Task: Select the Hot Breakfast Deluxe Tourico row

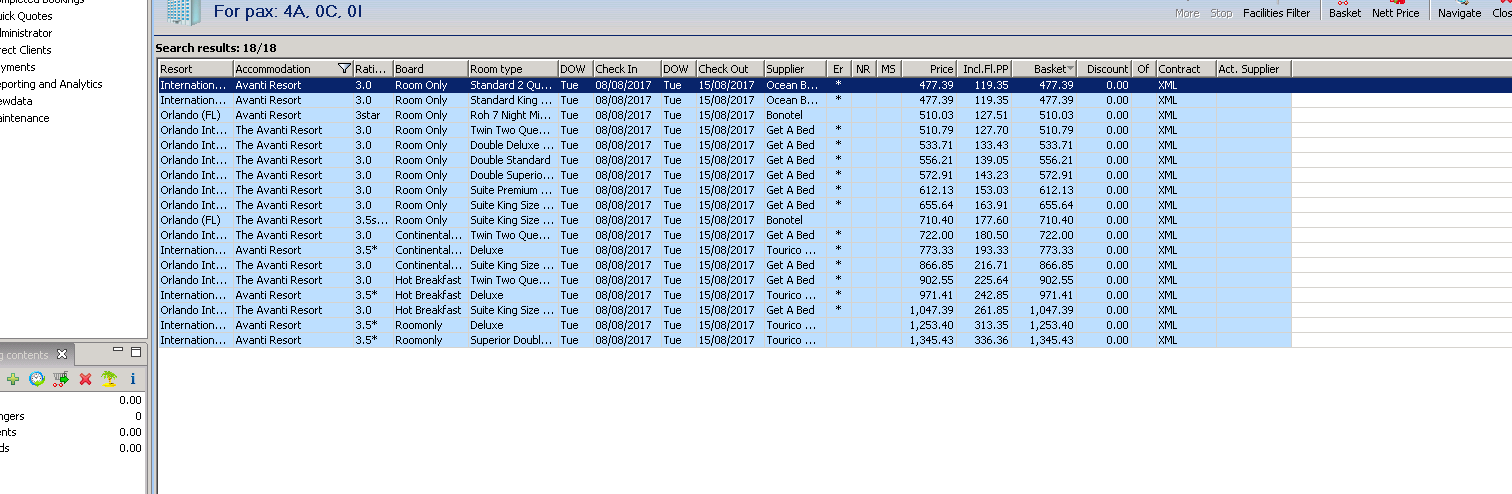Action: pos(725,295)
